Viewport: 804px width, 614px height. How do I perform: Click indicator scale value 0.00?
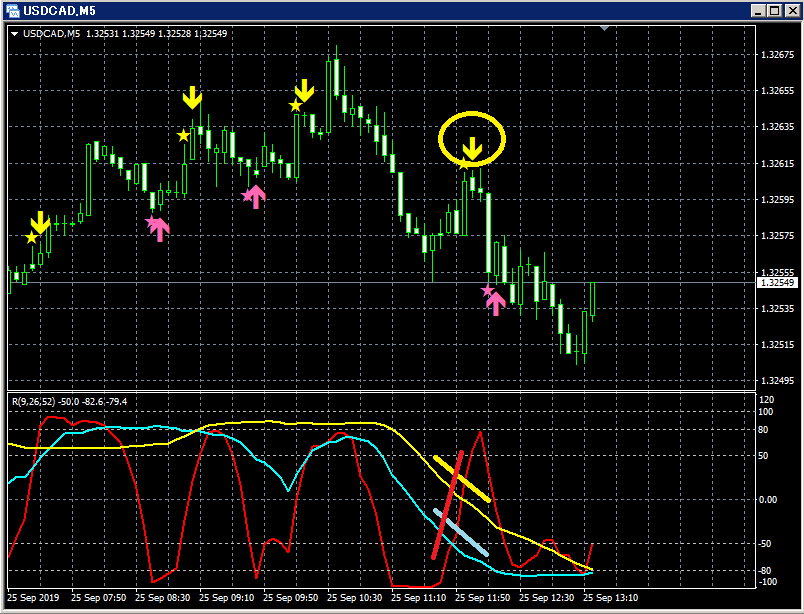[768, 500]
